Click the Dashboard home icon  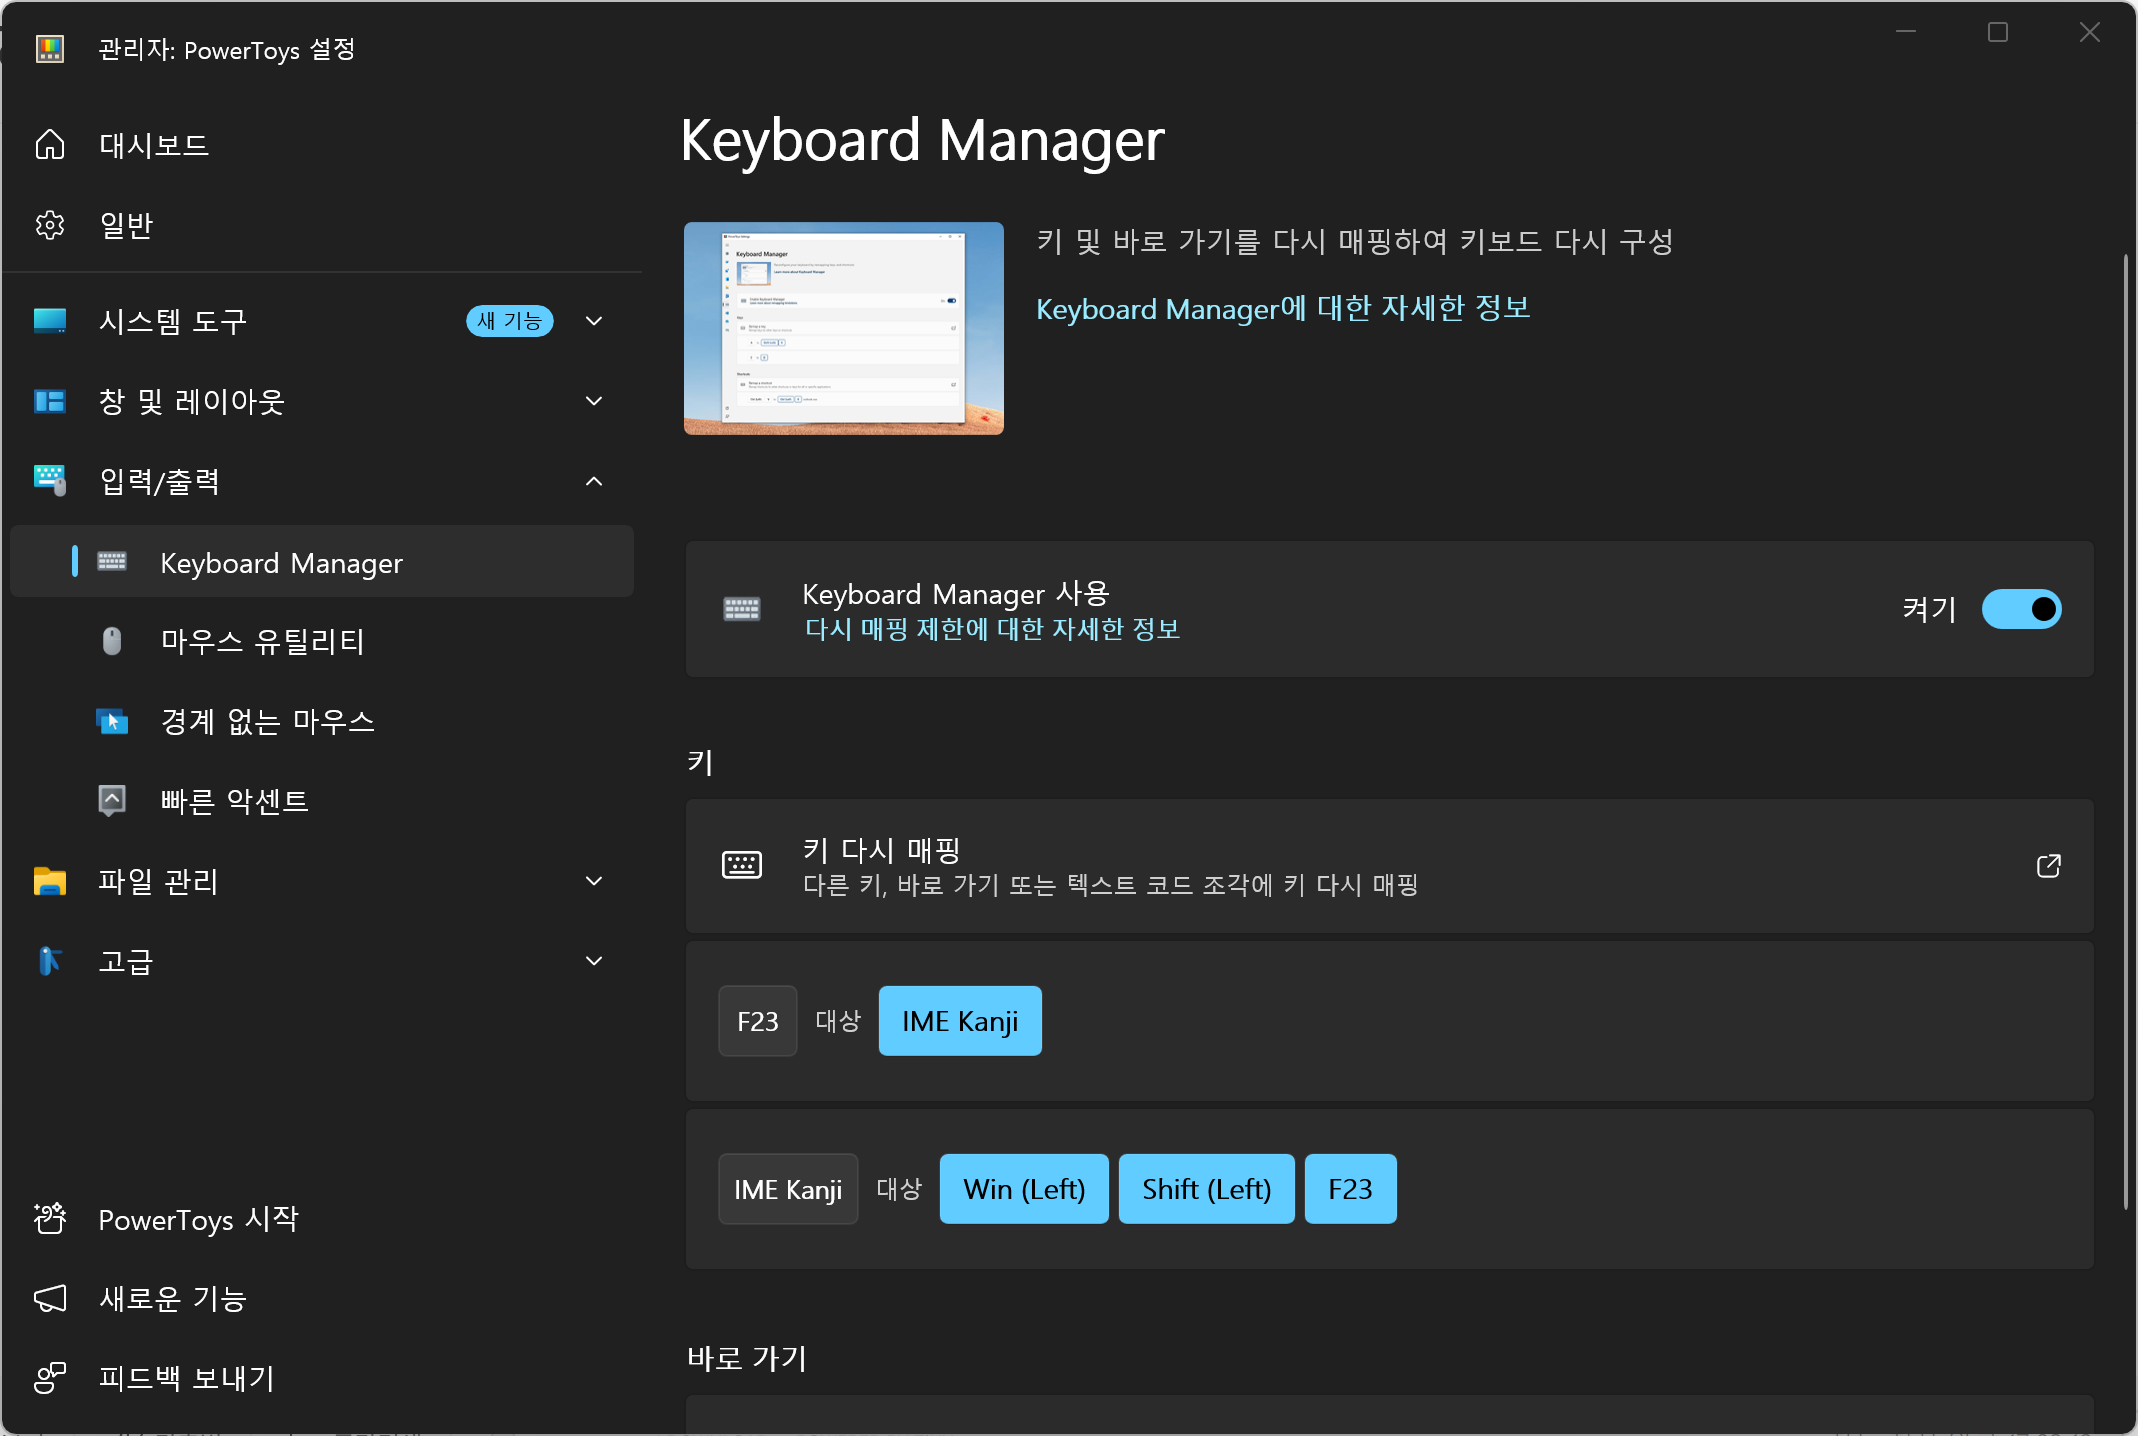tap(50, 145)
